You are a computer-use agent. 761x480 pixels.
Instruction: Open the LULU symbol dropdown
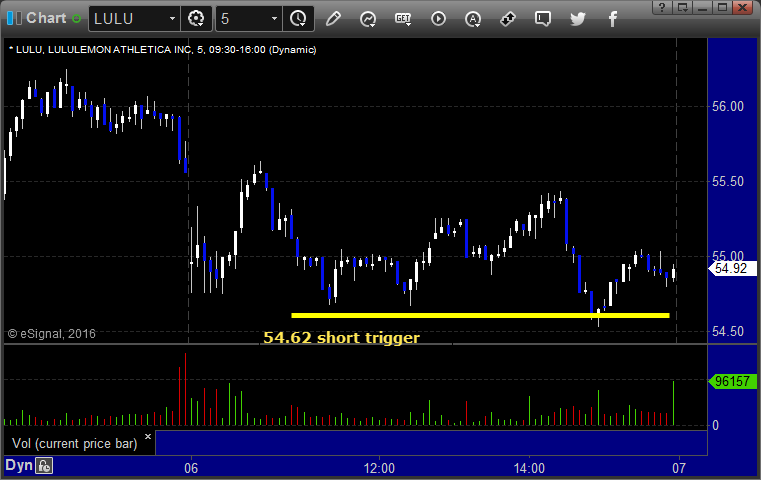tap(172, 18)
